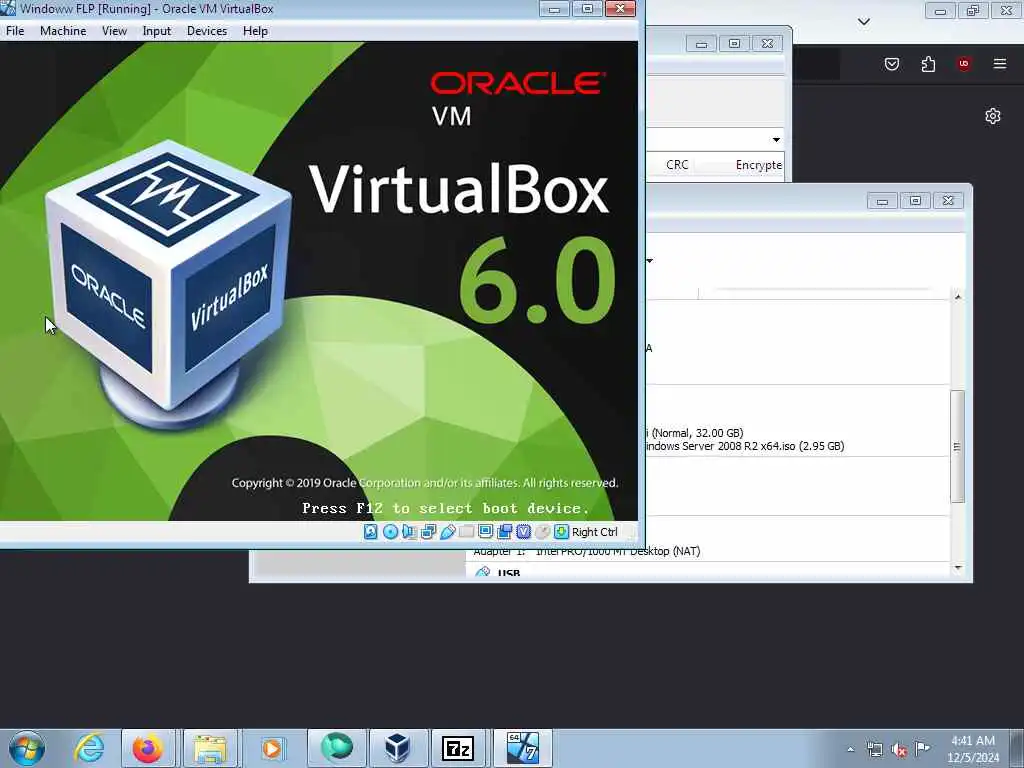Screen dimensions: 1024x768
Task: Click the 'Right Ctrl' host key label
Action: click(x=594, y=532)
